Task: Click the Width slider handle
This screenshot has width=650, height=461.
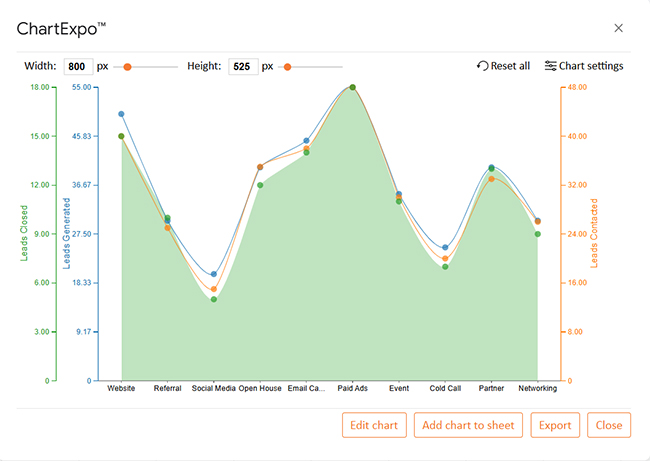Action: click(127, 67)
